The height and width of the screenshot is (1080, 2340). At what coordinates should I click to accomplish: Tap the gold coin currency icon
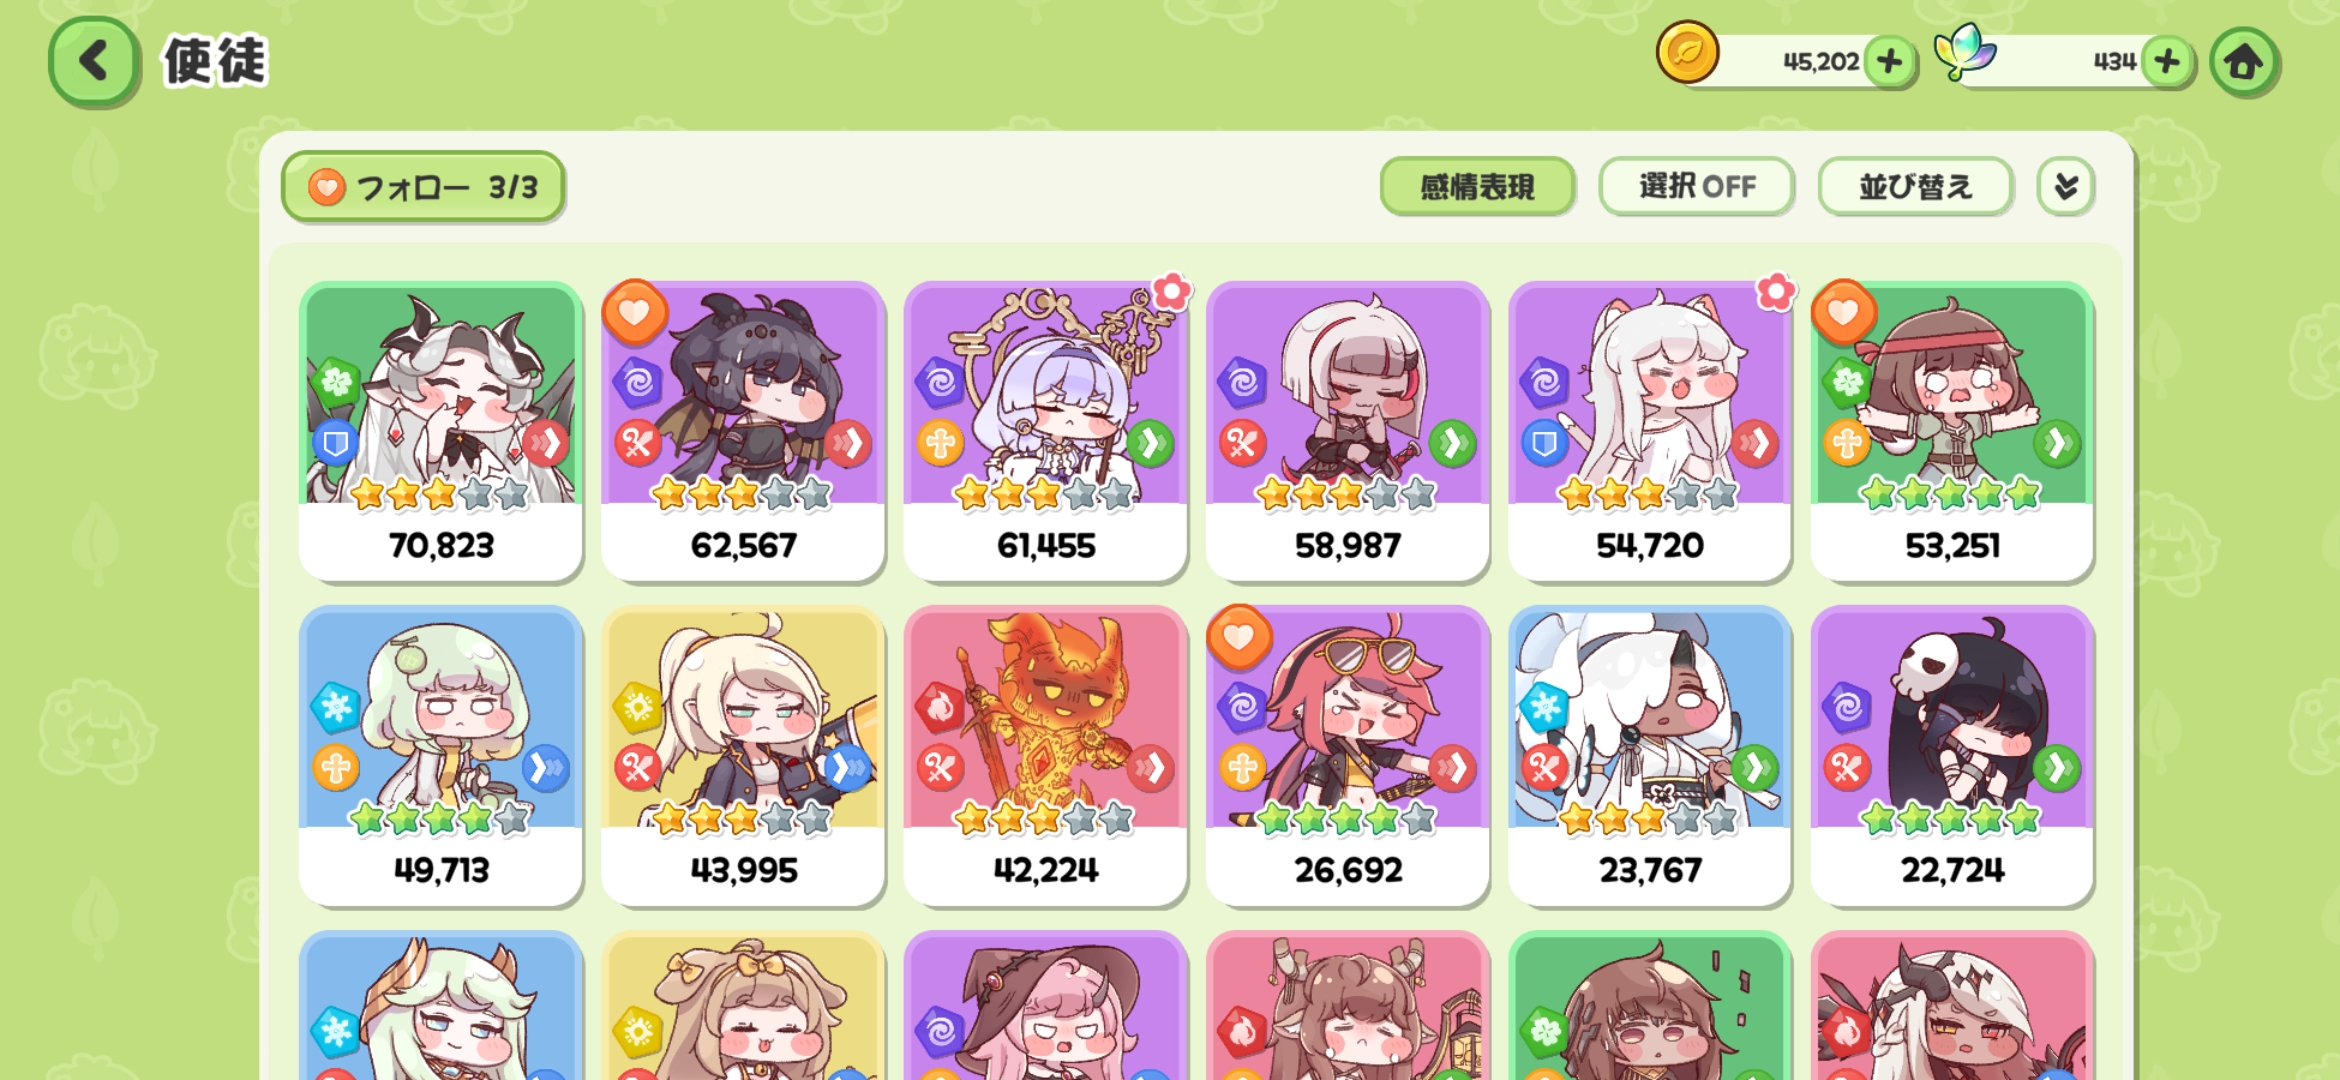1688,52
